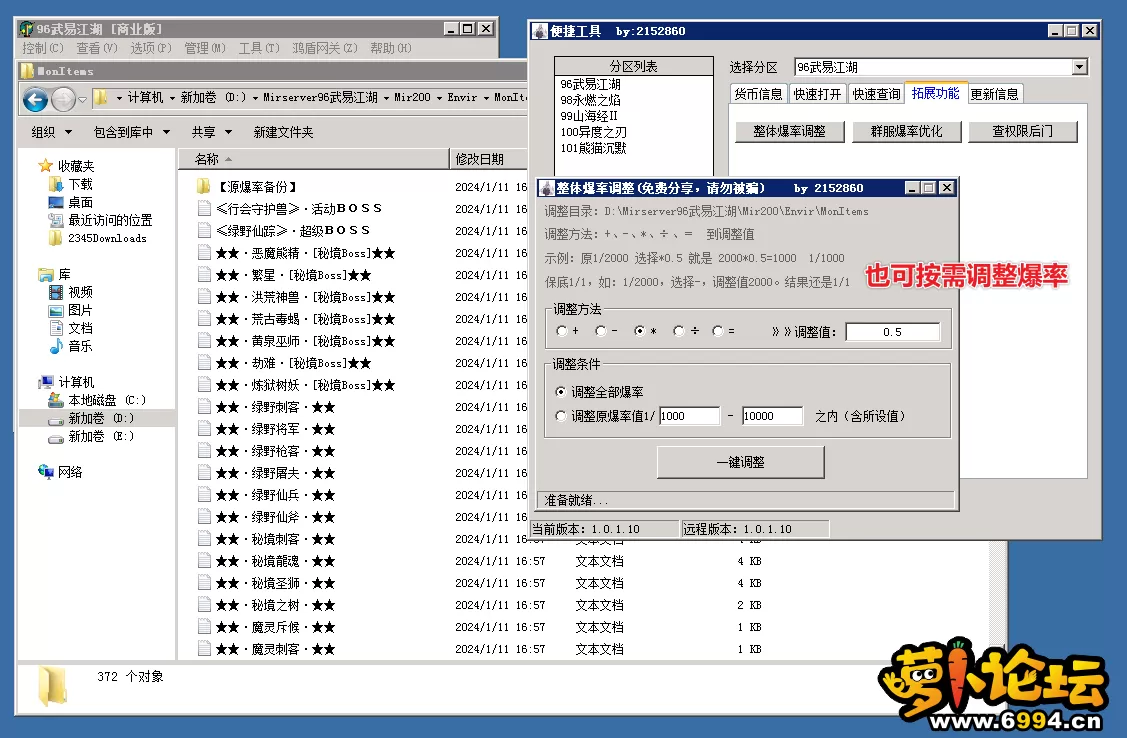This screenshot has width=1127, height=738.
Task: Click the 群服爆率优化 button
Action: [906, 132]
